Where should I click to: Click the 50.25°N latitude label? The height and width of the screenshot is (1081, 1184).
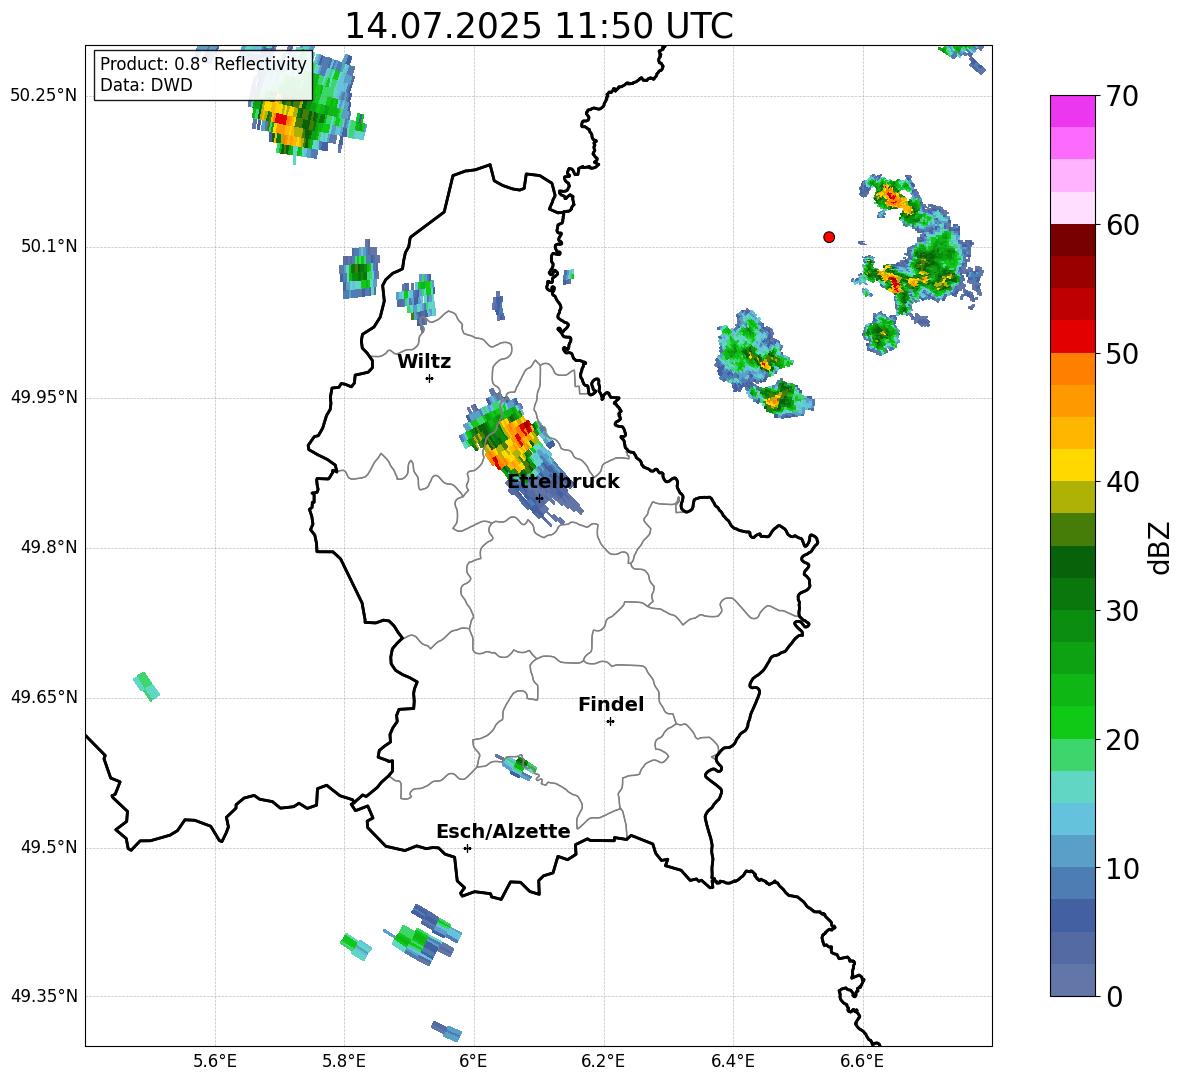coord(44,96)
